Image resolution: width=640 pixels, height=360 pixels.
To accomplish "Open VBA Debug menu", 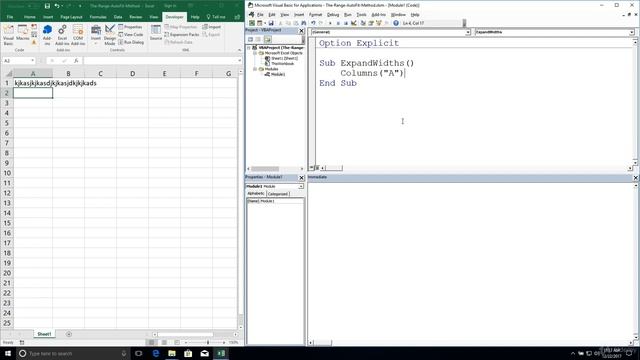I will click(333, 15).
